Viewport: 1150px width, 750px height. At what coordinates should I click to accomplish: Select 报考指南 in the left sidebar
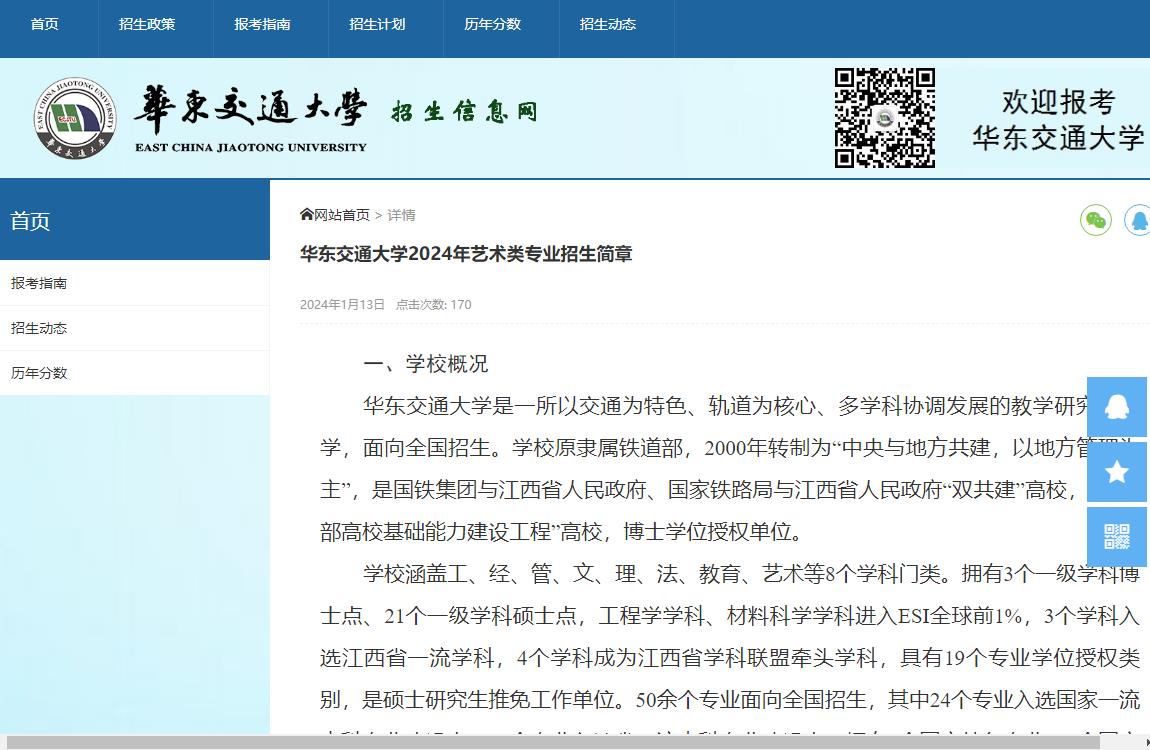(x=135, y=283)
